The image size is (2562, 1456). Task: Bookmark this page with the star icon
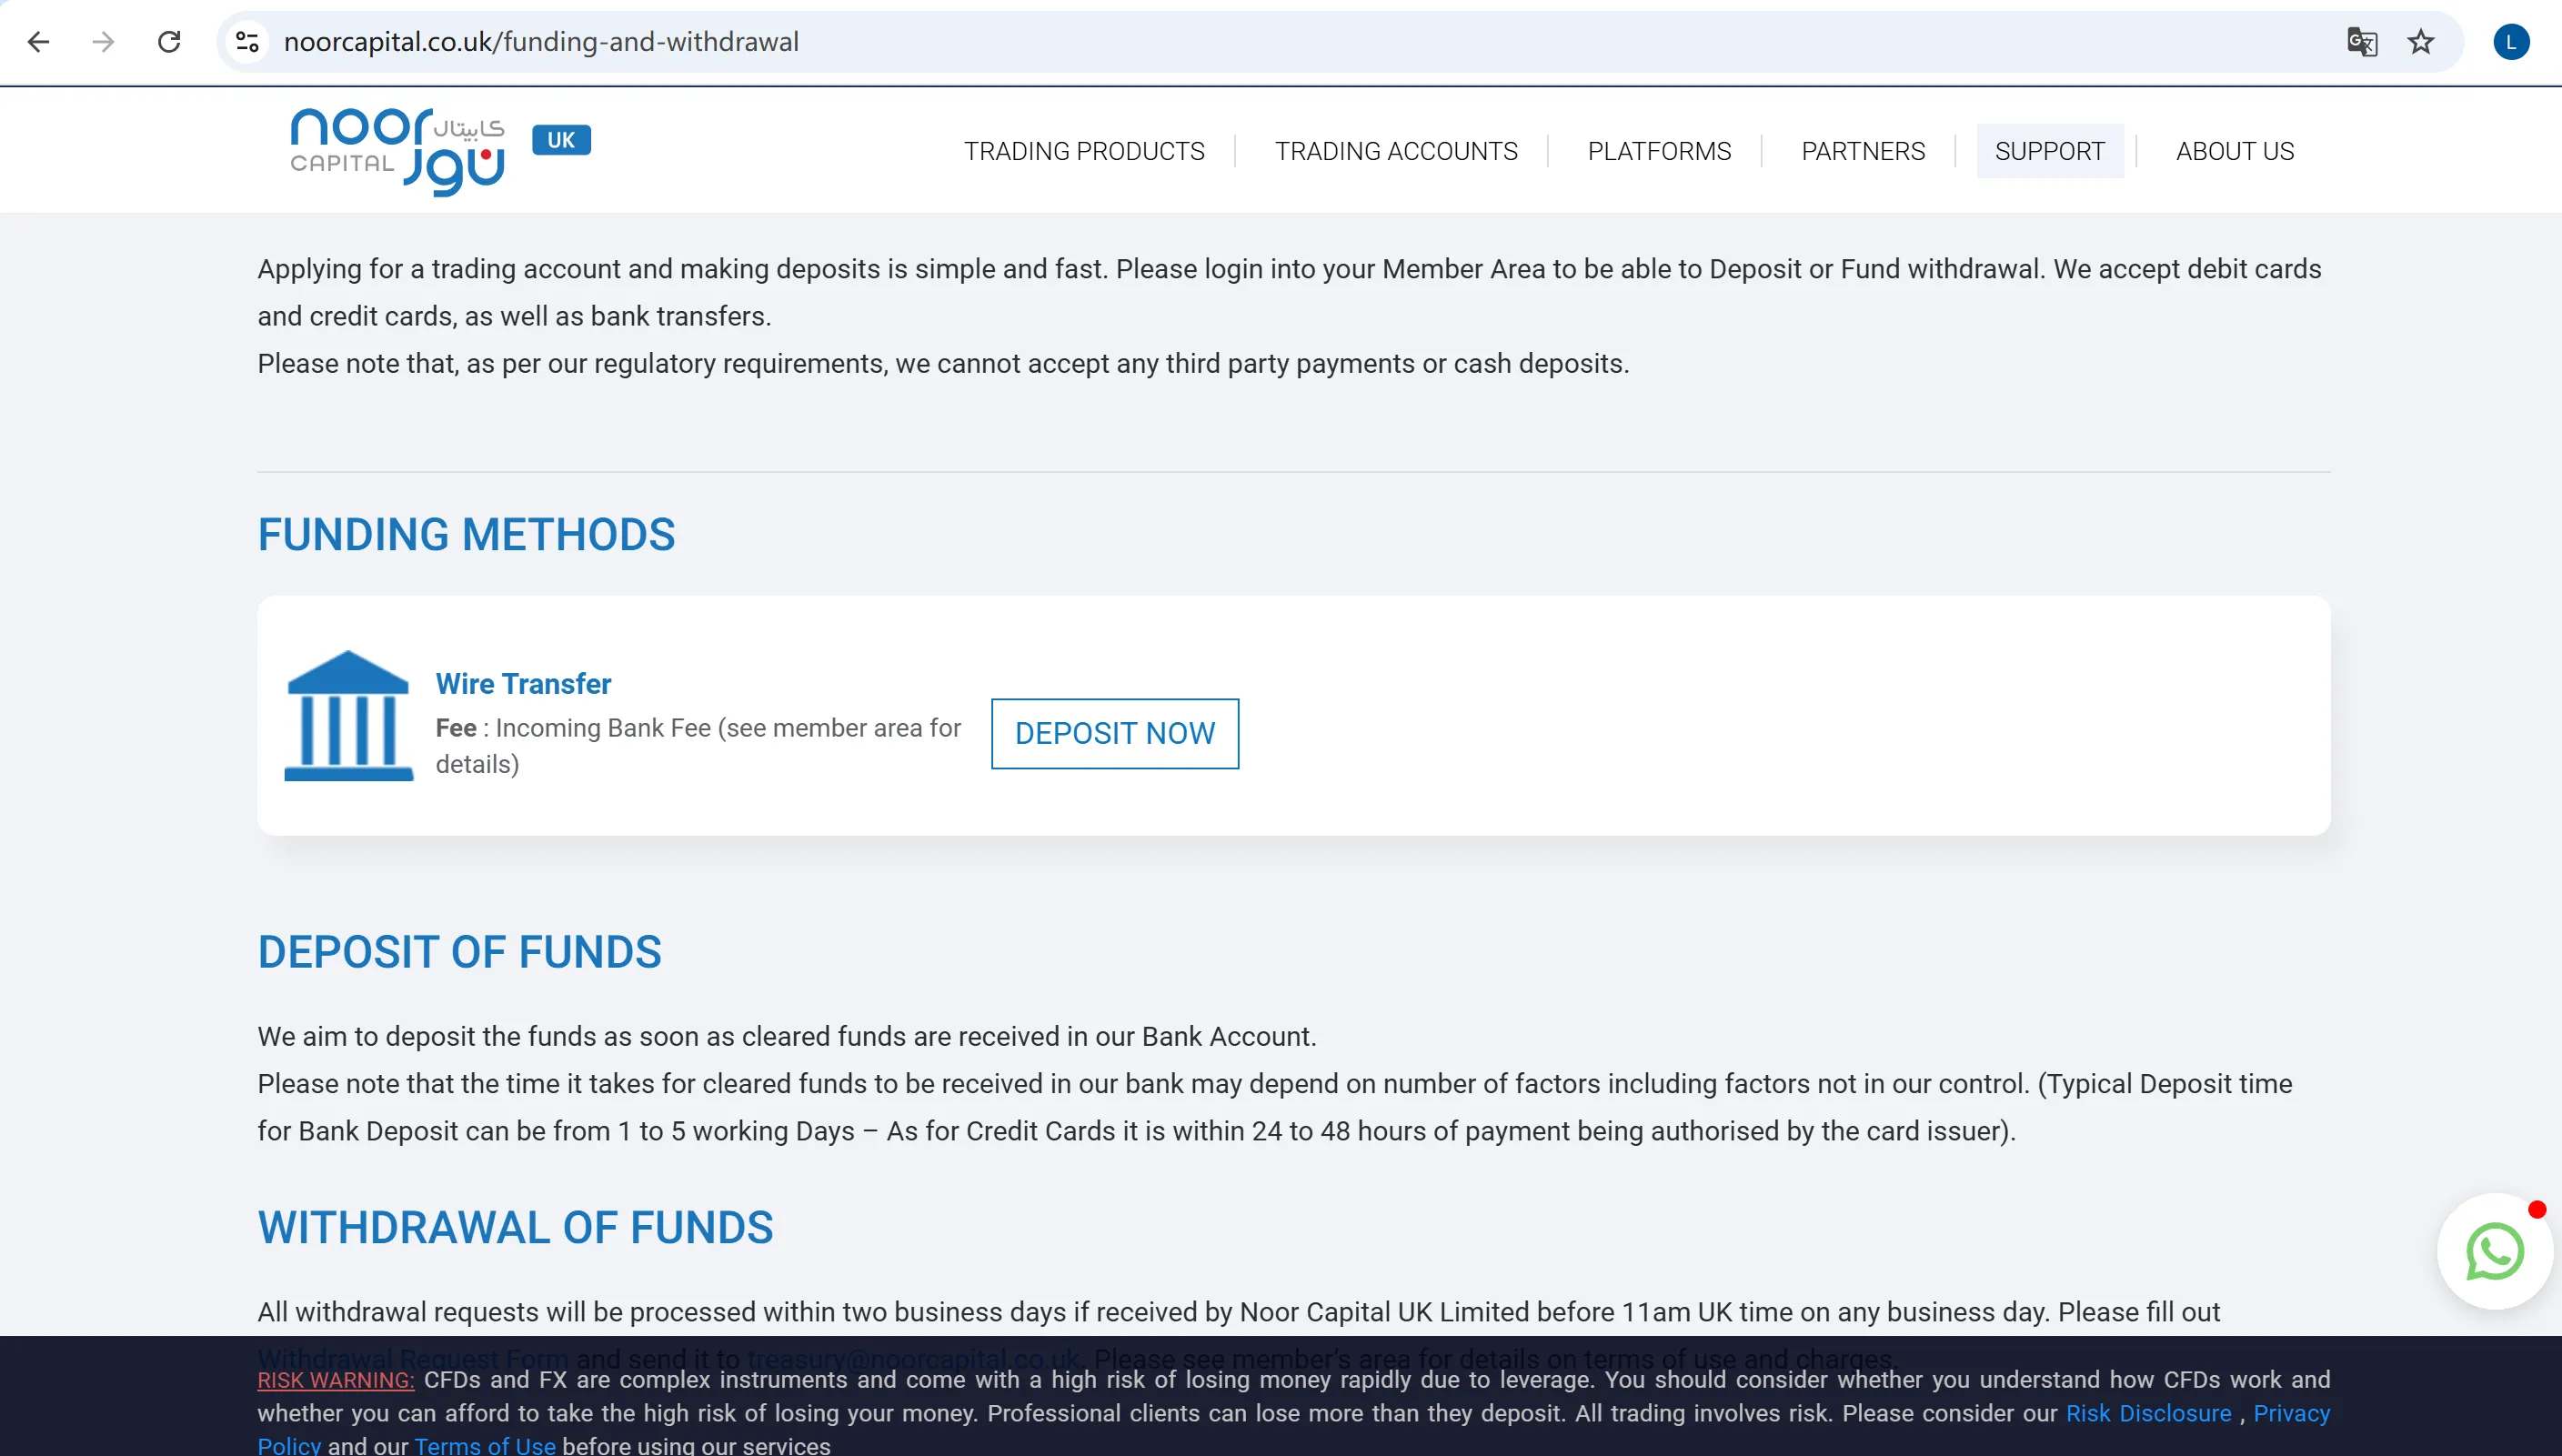click(2421, 42)
